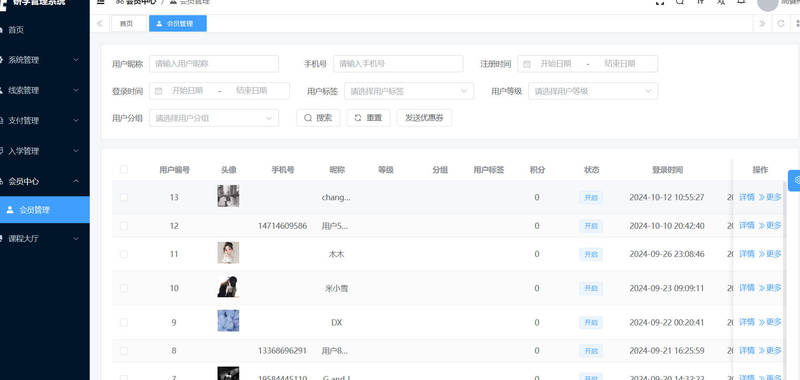800x380 pixels.
Task: Click the avatar thumbnail of user 13
Action: pyautogui.click(x=228, y=196)
